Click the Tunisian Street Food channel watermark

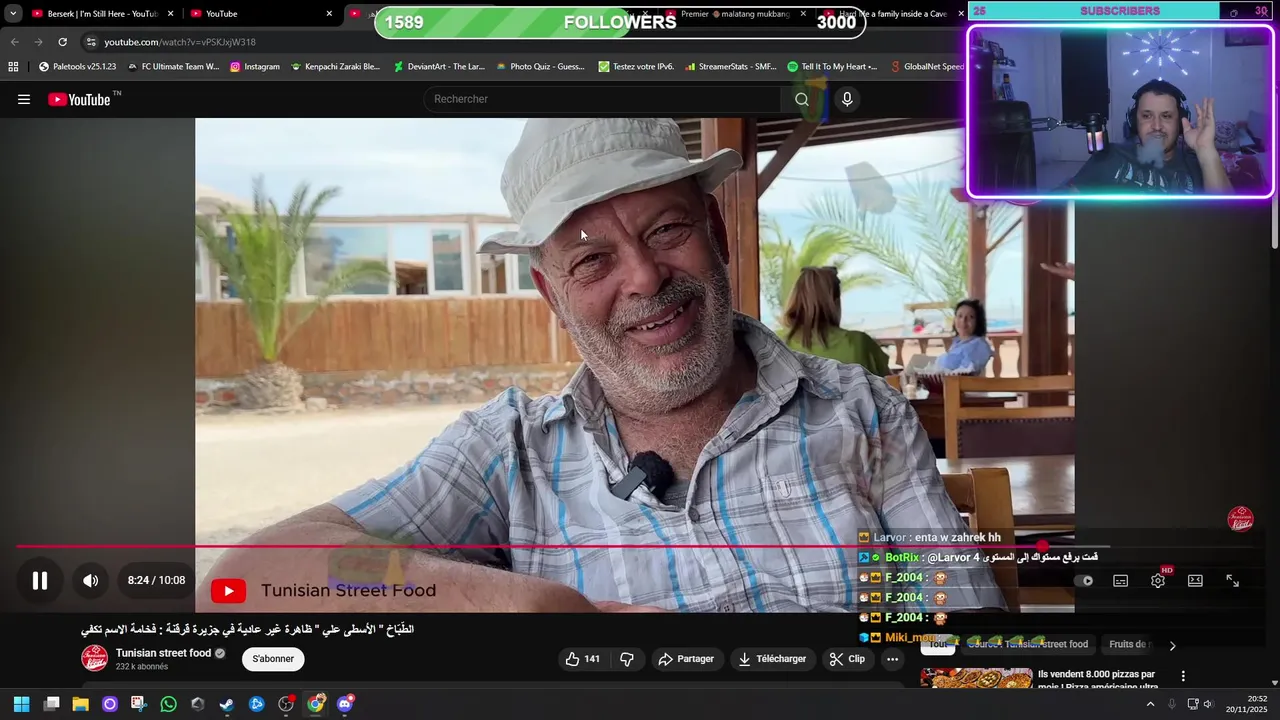click(1241, 519)
